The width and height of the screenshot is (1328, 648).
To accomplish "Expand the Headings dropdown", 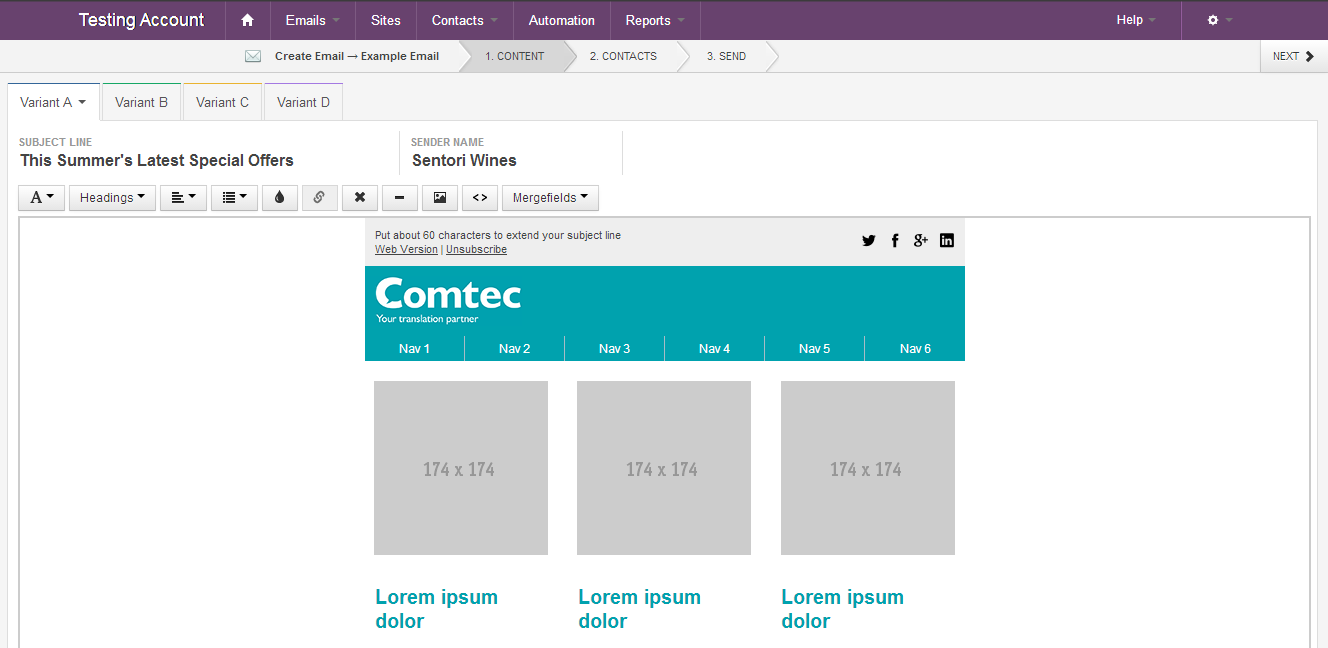I will tap(112, 198).
